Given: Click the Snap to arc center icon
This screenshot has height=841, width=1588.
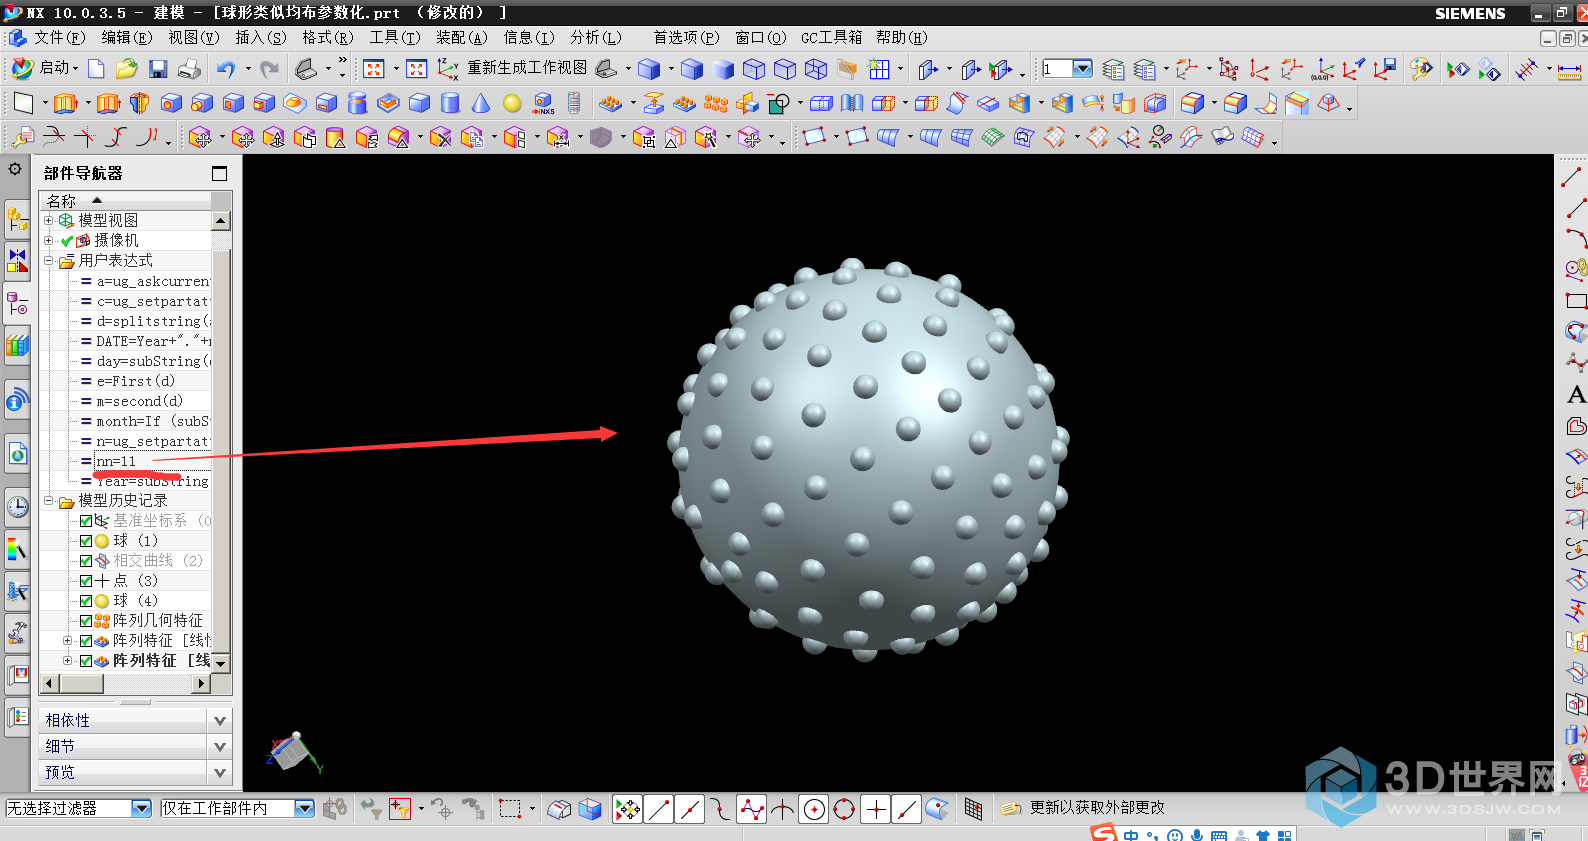Looking at the screenshot, I should (814, 809).
